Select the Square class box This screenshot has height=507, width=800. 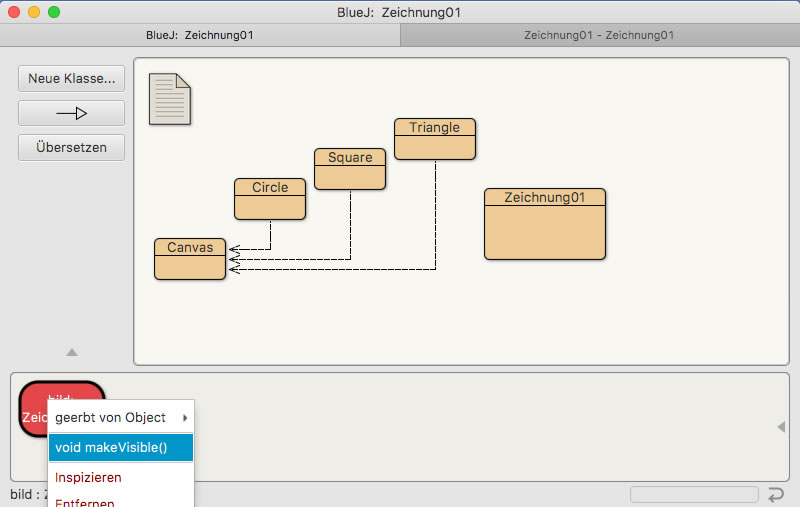[350, 169]
